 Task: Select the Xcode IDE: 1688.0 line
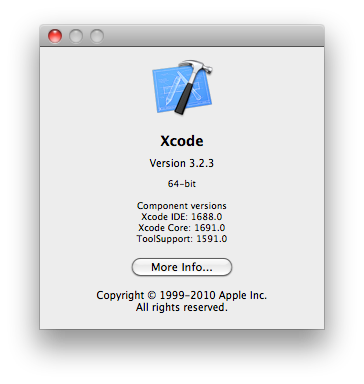pos(182,217)
